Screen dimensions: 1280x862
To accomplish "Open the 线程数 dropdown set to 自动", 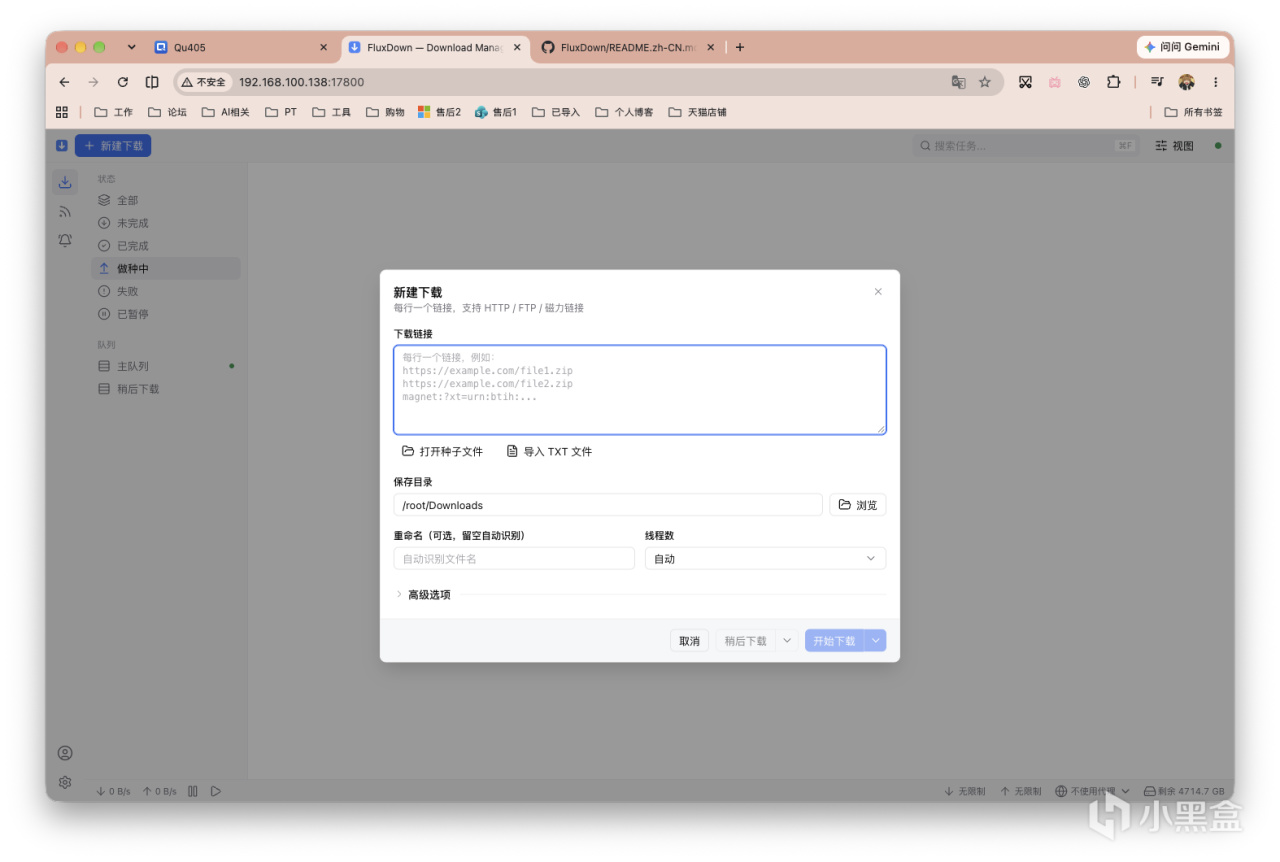I will [765, 558].
